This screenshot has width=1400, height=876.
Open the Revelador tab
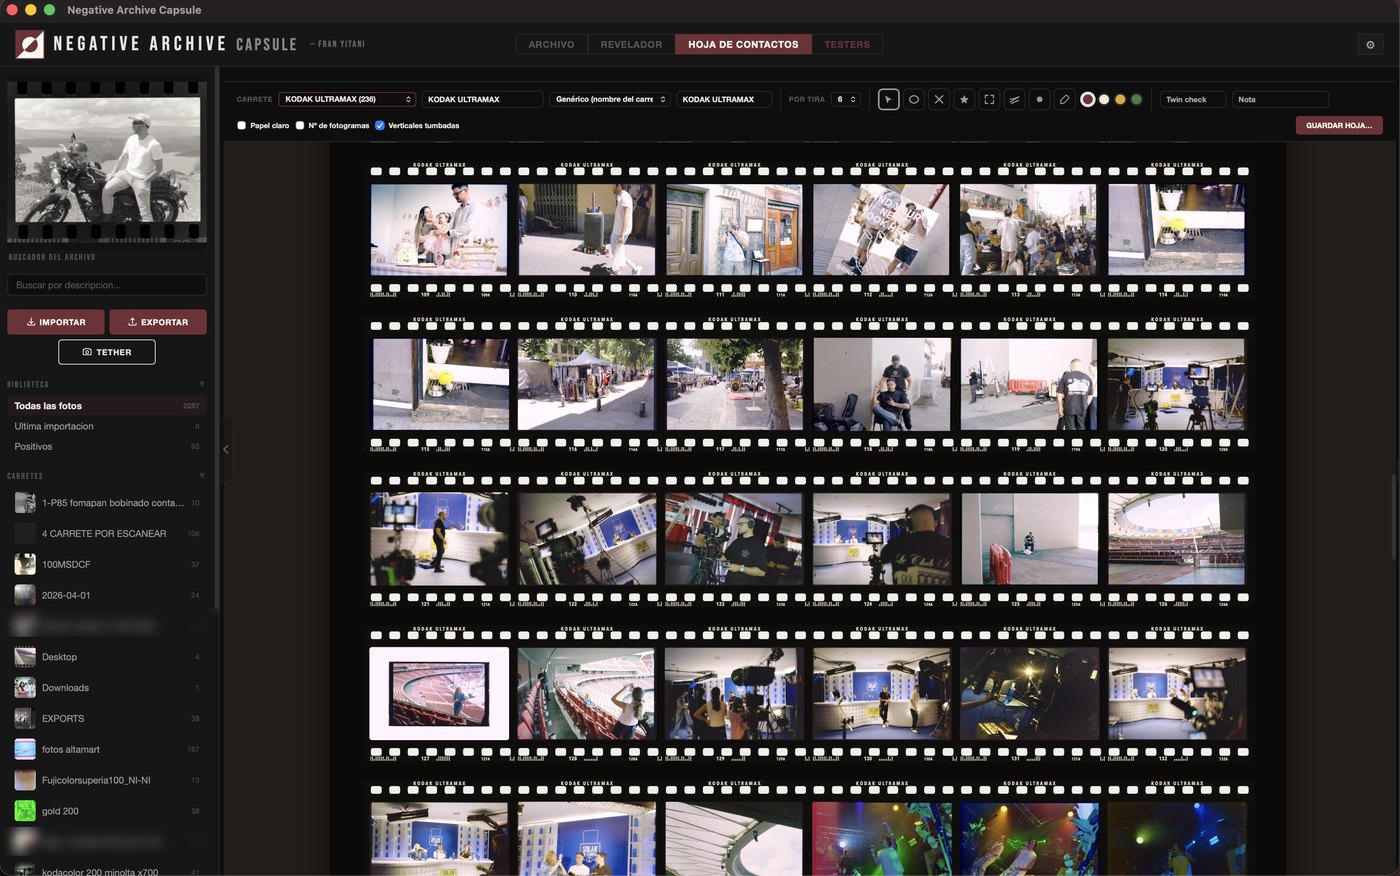(631, 44)
